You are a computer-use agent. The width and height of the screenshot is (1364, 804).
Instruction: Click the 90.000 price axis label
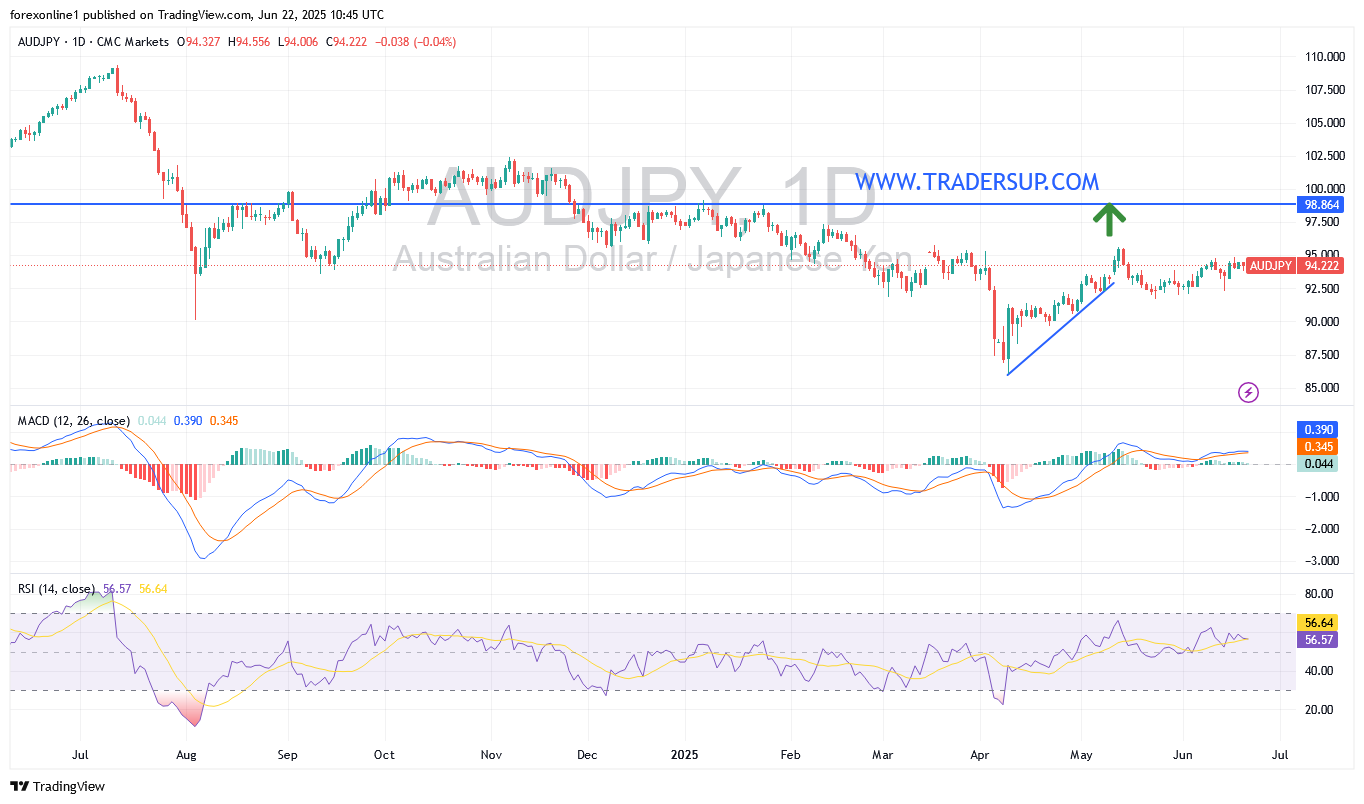tap(1324, 321)
